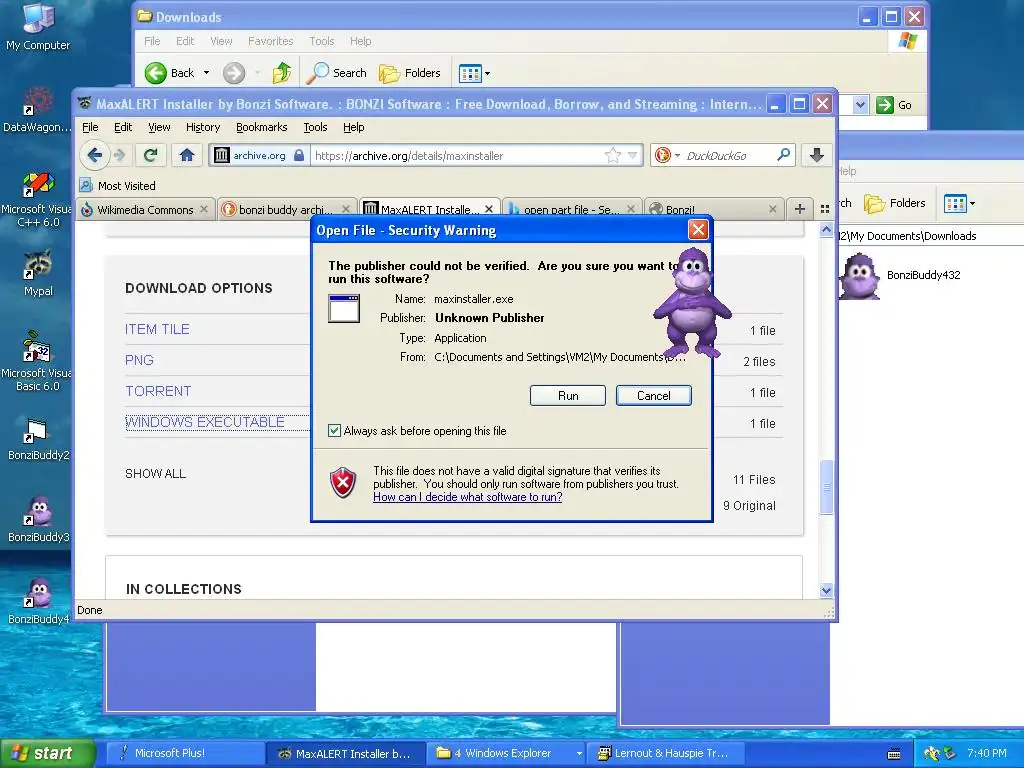Open TORRENT download option
The height and width of the screenshot is (768, 1024).
tap(158, 391)
